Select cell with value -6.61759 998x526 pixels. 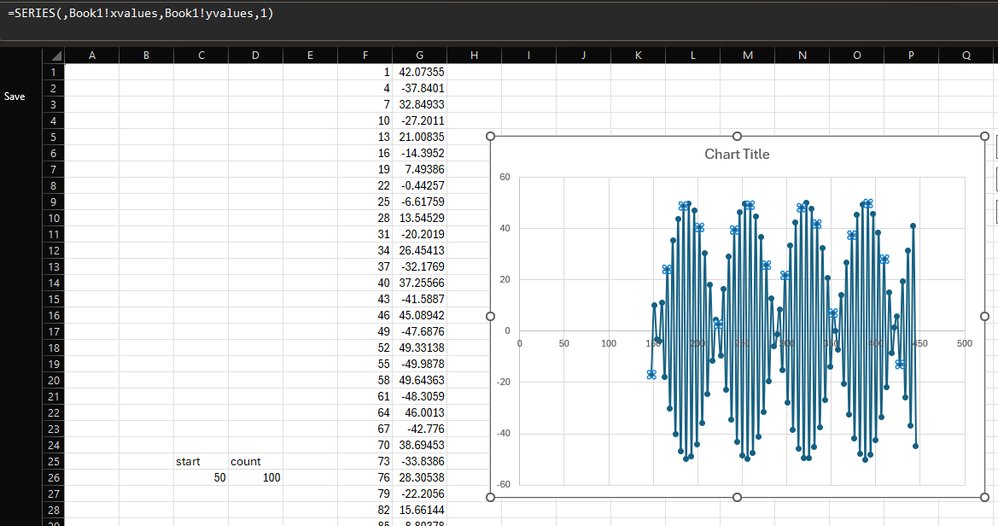(x=419, y=202)
